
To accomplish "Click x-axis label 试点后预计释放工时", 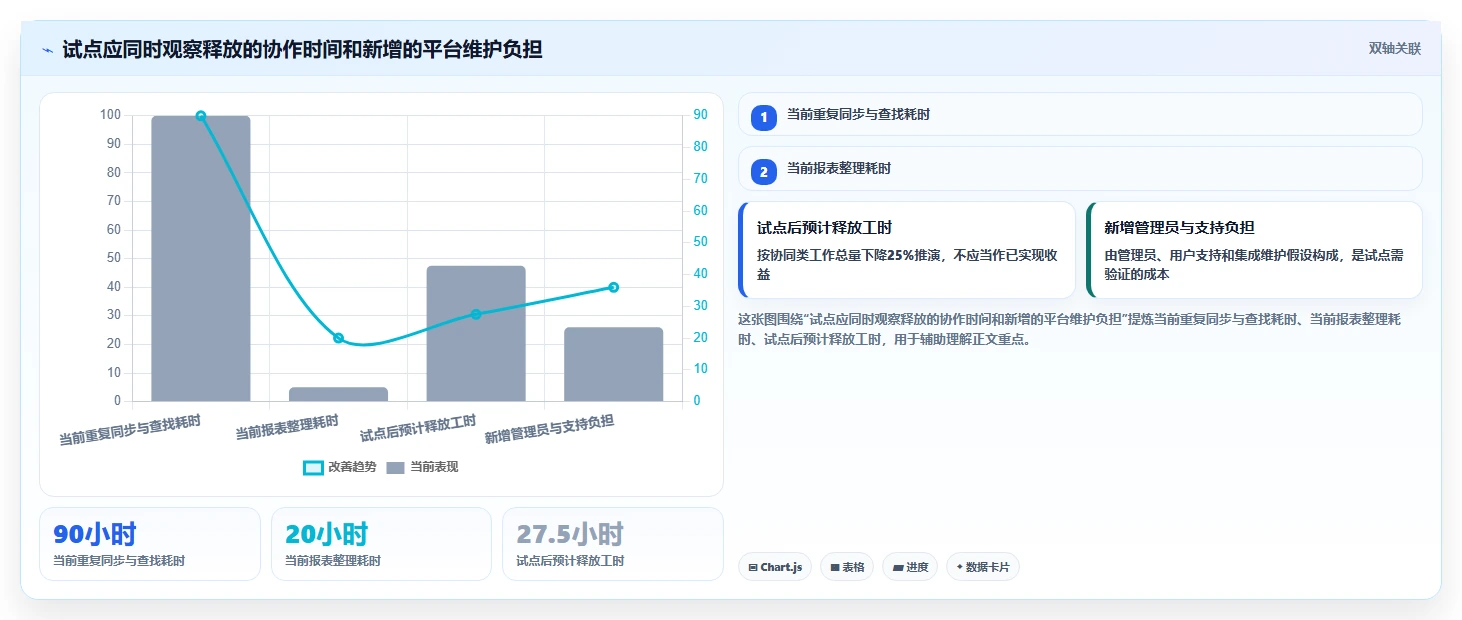I will [418, 428].
